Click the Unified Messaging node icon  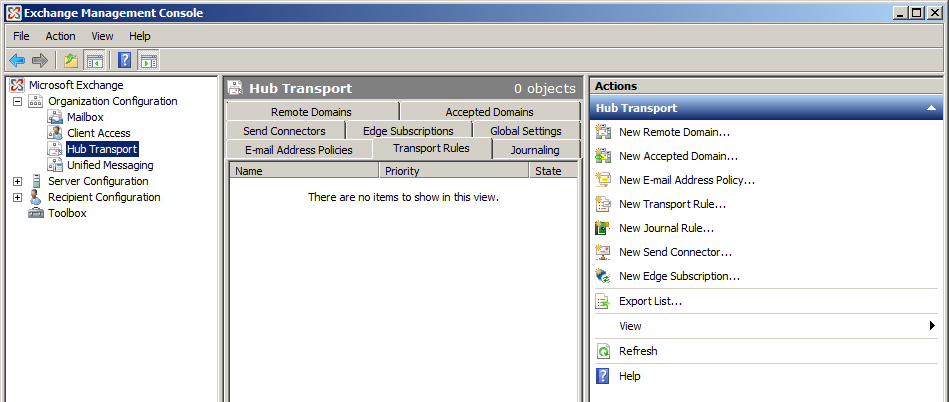pos(55,165)
